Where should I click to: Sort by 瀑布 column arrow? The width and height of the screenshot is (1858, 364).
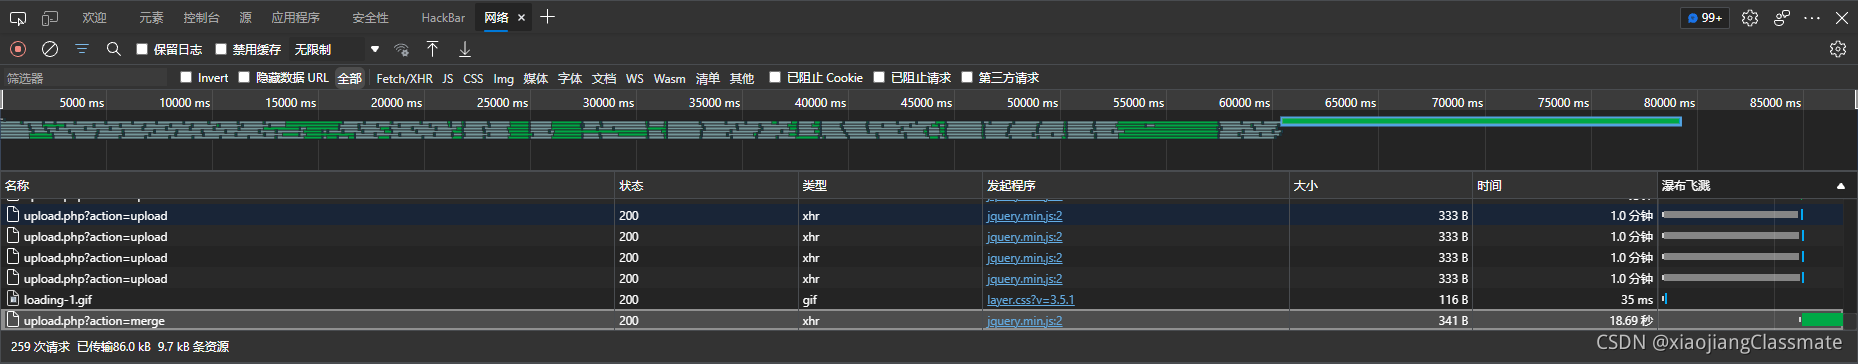[1841, 186]
